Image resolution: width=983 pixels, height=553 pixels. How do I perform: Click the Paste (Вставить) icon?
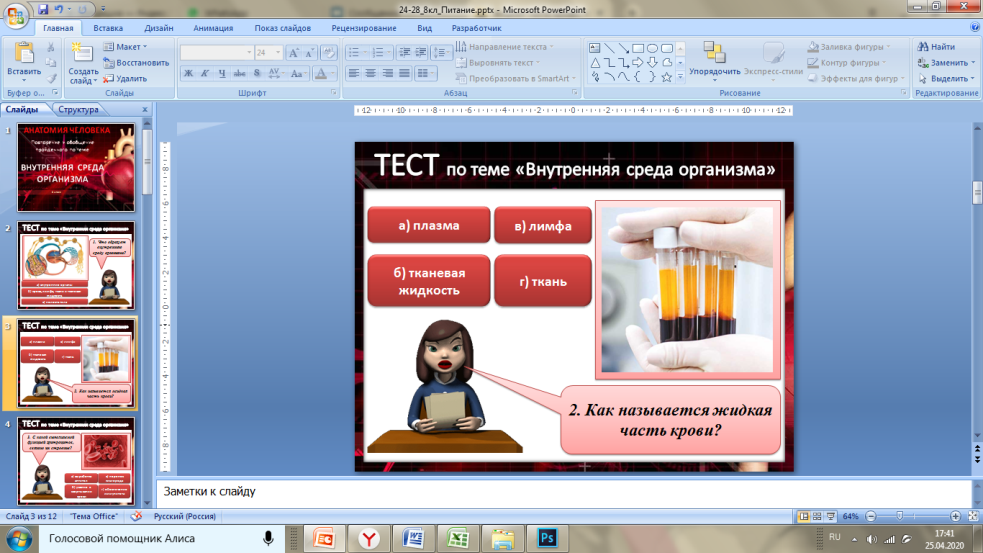click(x=23, y=56)
